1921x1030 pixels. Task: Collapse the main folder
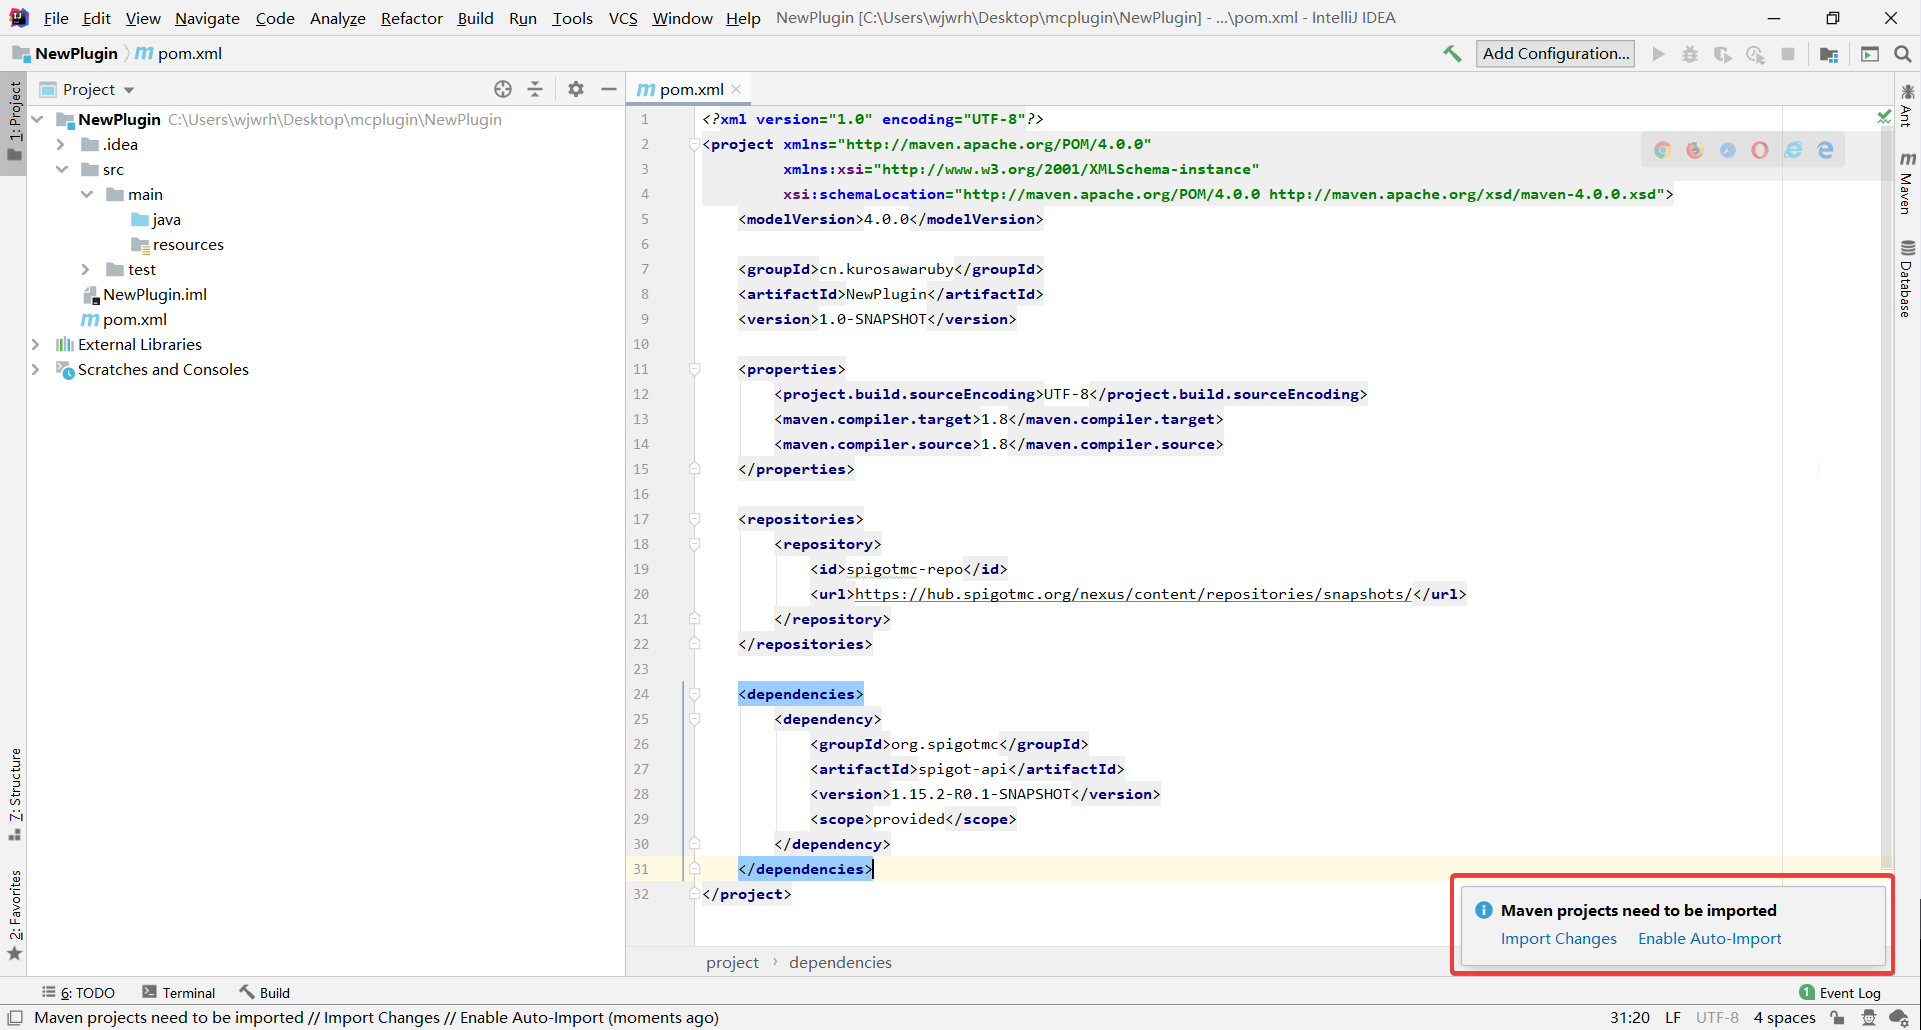tap(87, 194)
